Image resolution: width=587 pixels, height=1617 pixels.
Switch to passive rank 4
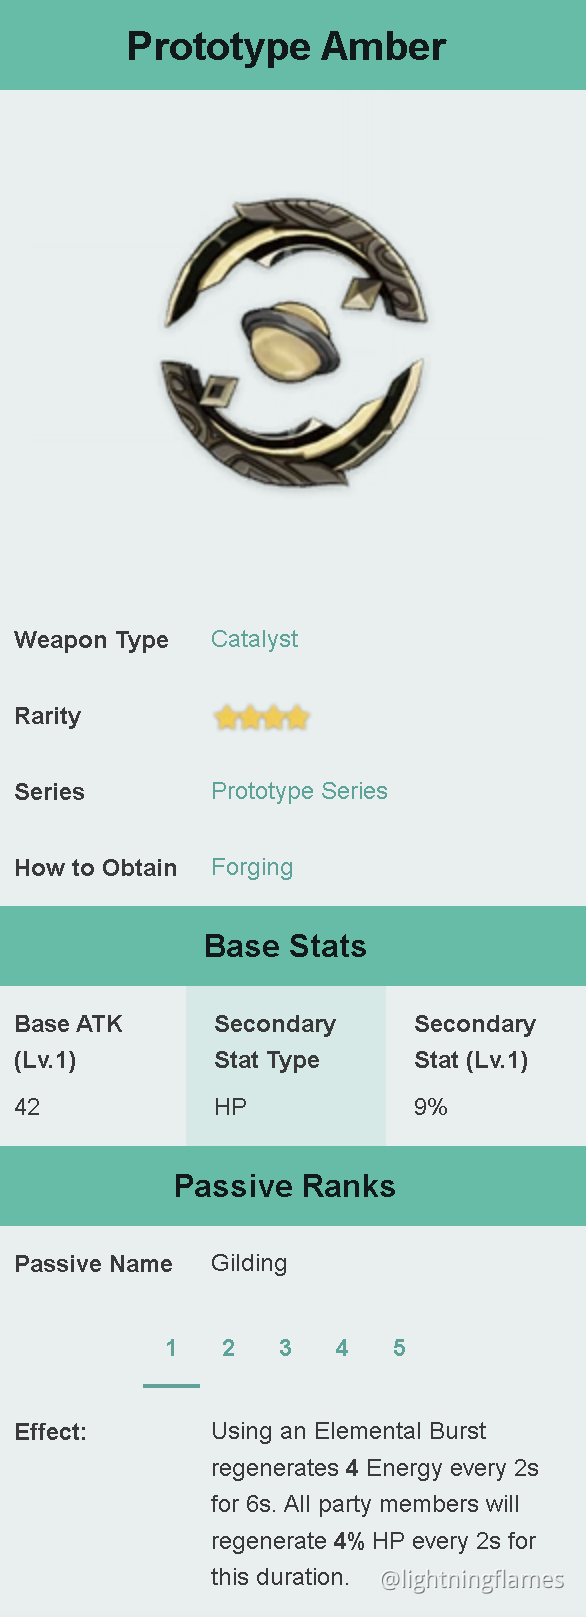pyautogui.click(x=341, y=1348)
